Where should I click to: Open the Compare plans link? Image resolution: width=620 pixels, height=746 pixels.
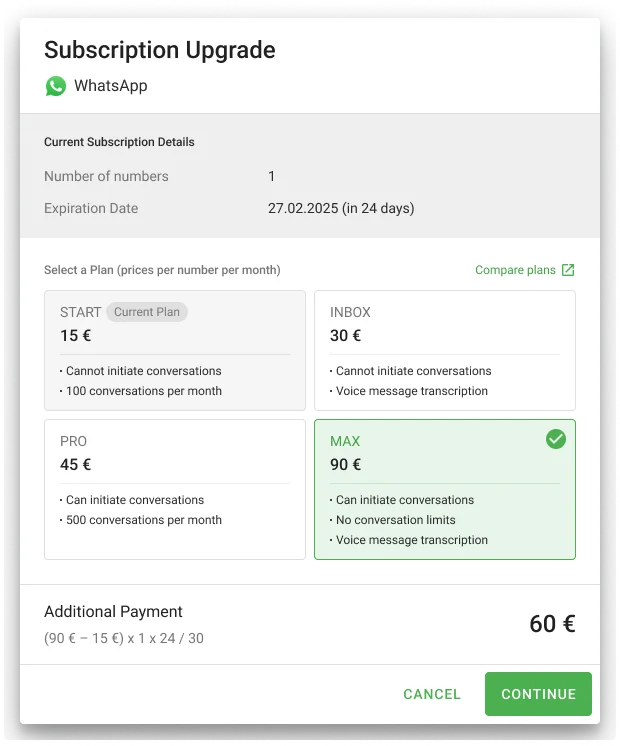(x=515, y=270)
